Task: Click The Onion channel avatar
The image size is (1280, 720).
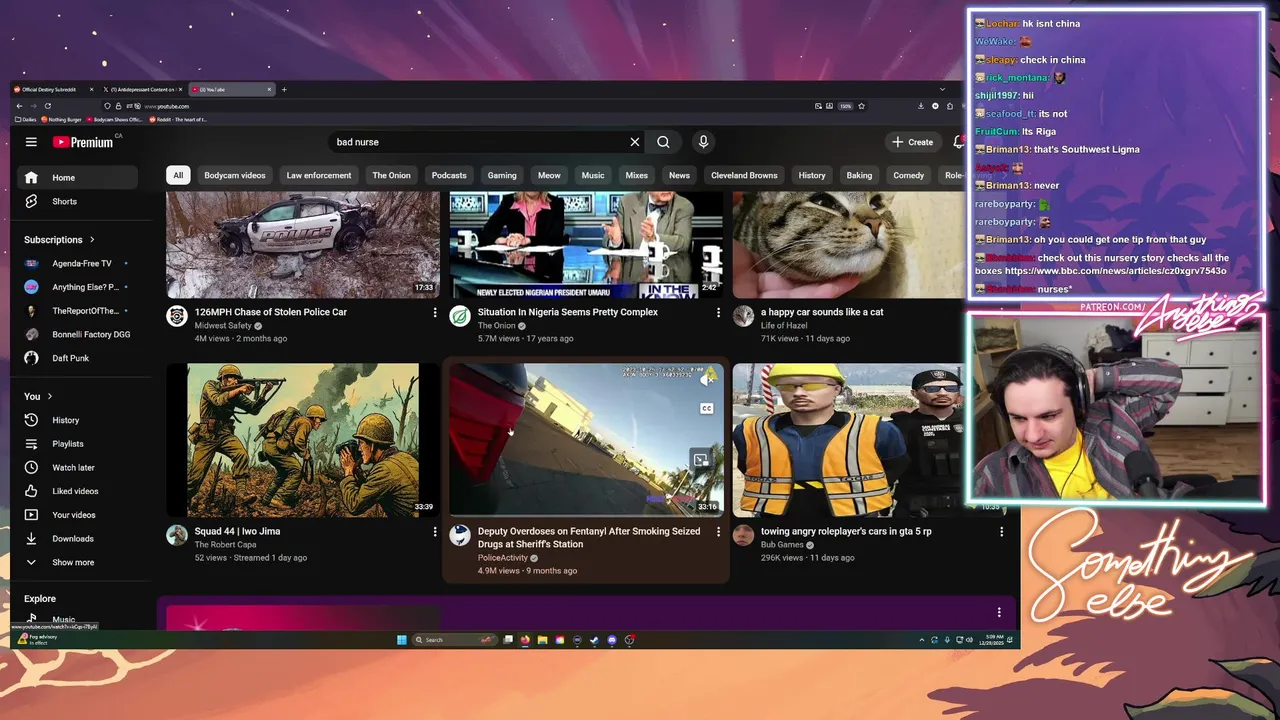Action: [x=460, y=317]
